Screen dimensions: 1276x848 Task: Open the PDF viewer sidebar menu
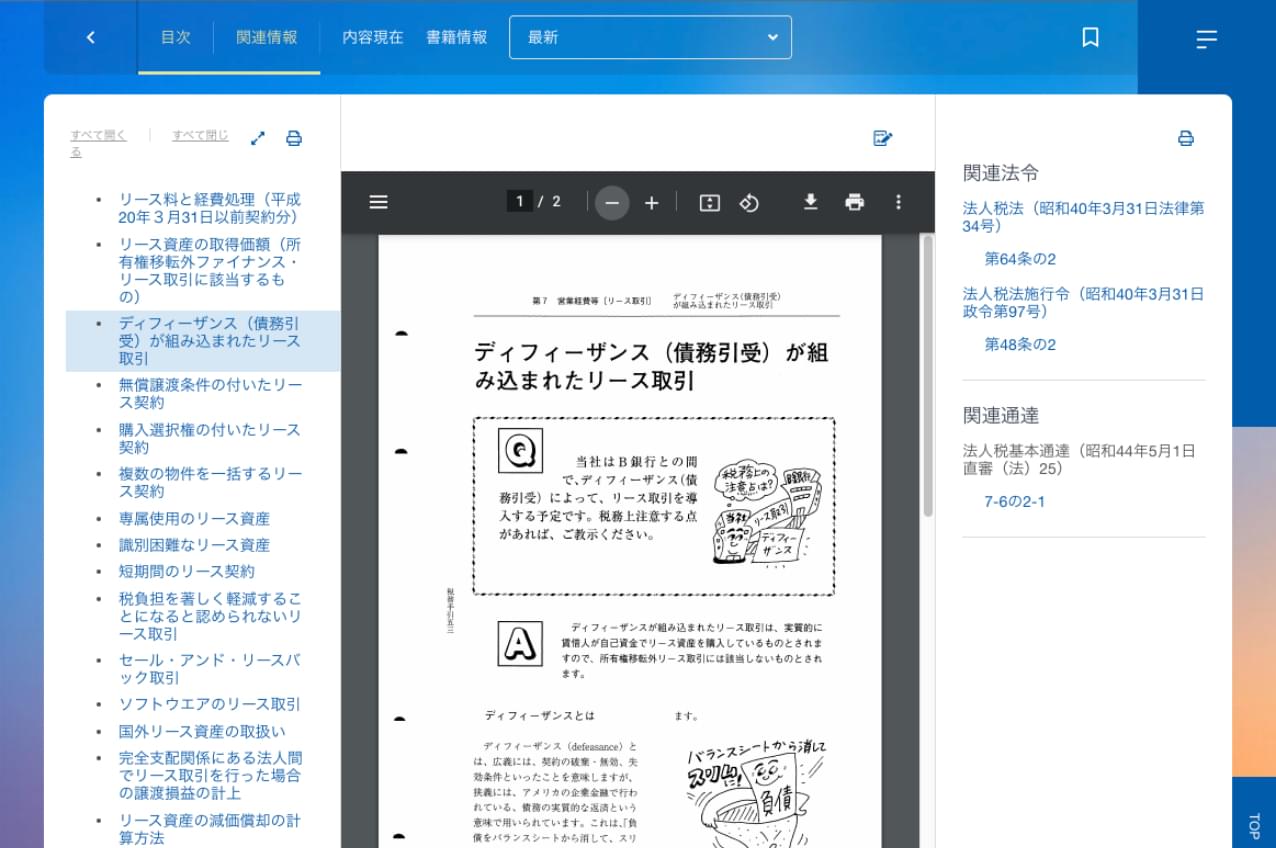click(378, 202)
